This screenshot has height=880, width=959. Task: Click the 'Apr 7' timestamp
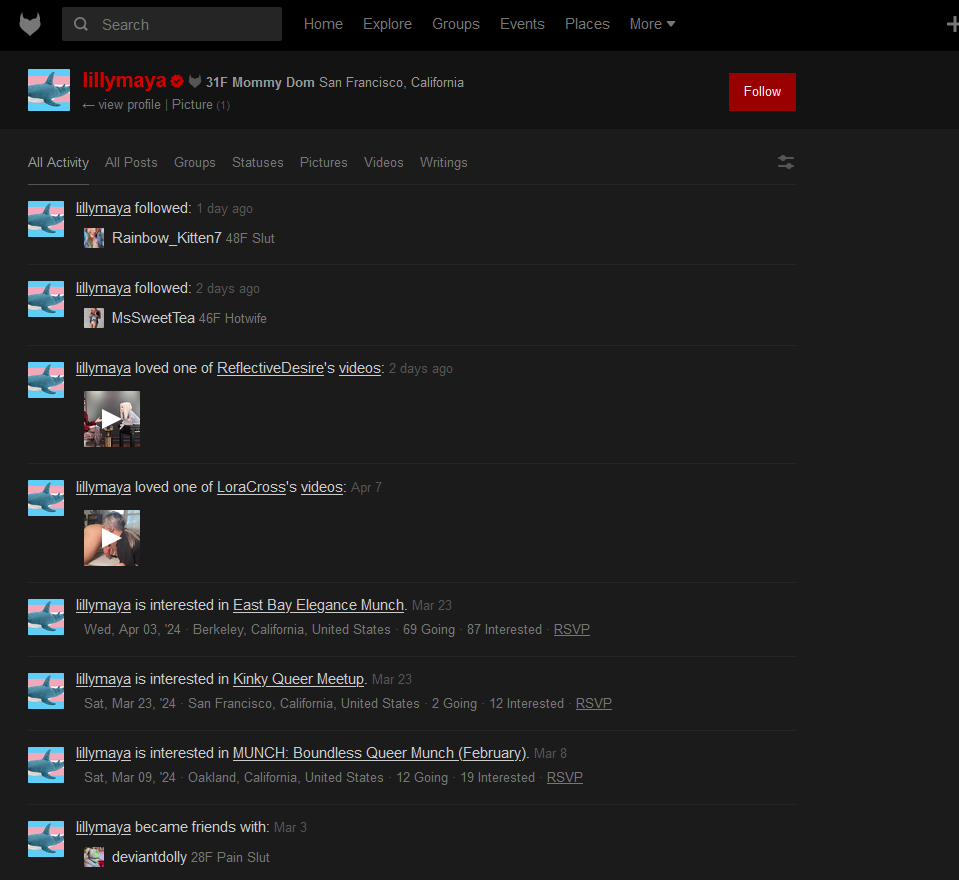coord(366,487)
